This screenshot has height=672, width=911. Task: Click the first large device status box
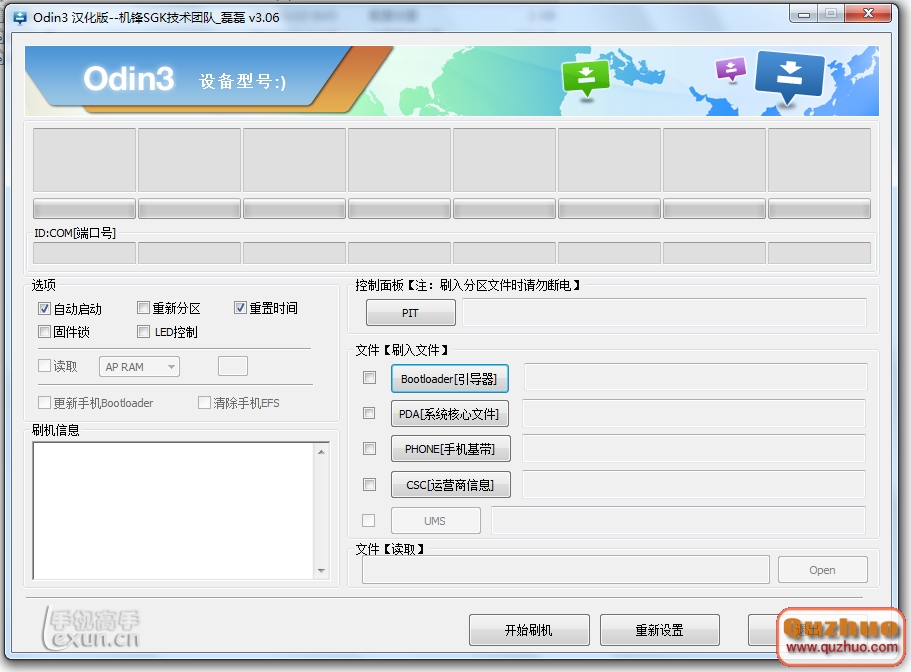84,160
